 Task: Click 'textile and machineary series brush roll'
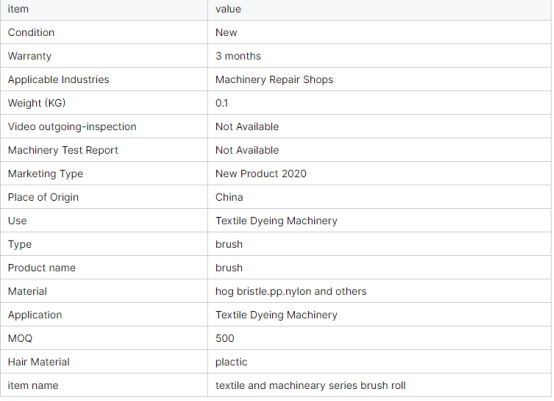(310, 385)
